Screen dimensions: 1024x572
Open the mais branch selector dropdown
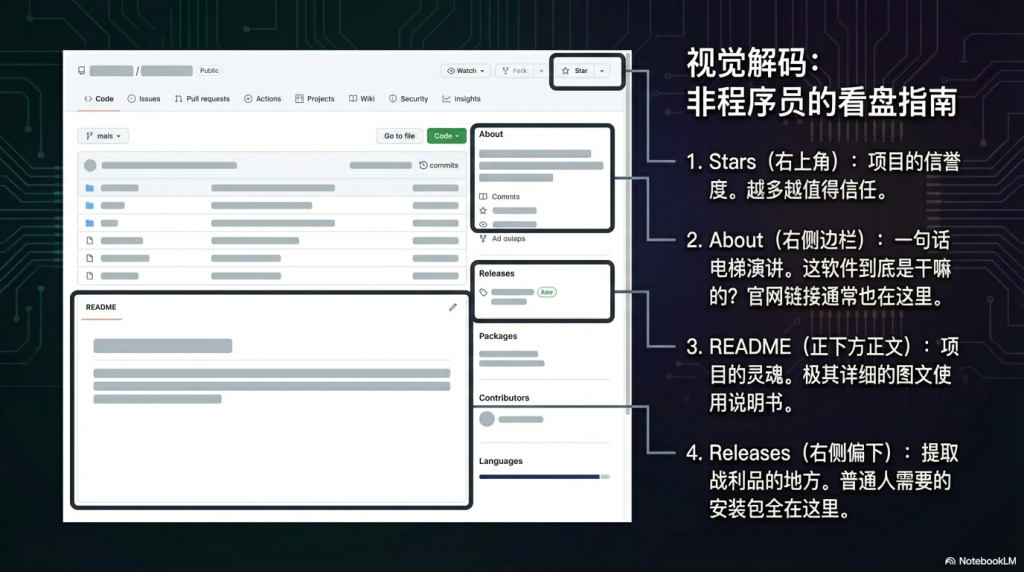(103, 136)
